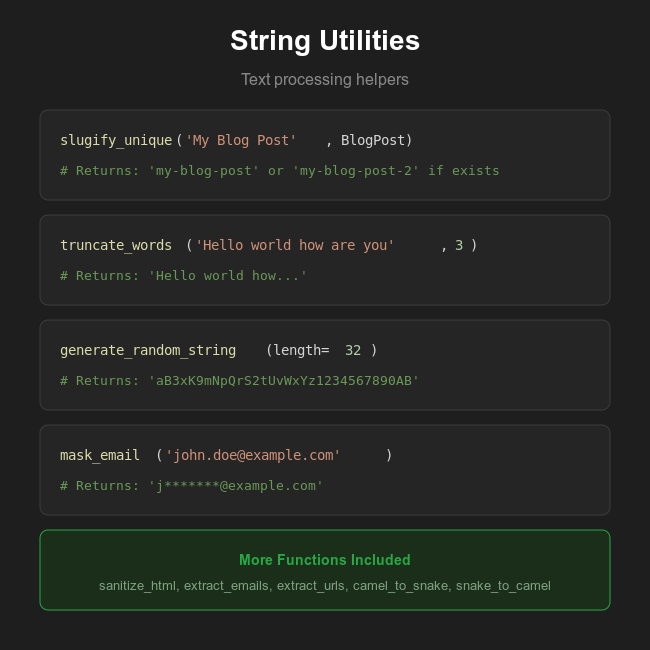
Task: Click the String Utilities page heading
Action: click(325, 41)
